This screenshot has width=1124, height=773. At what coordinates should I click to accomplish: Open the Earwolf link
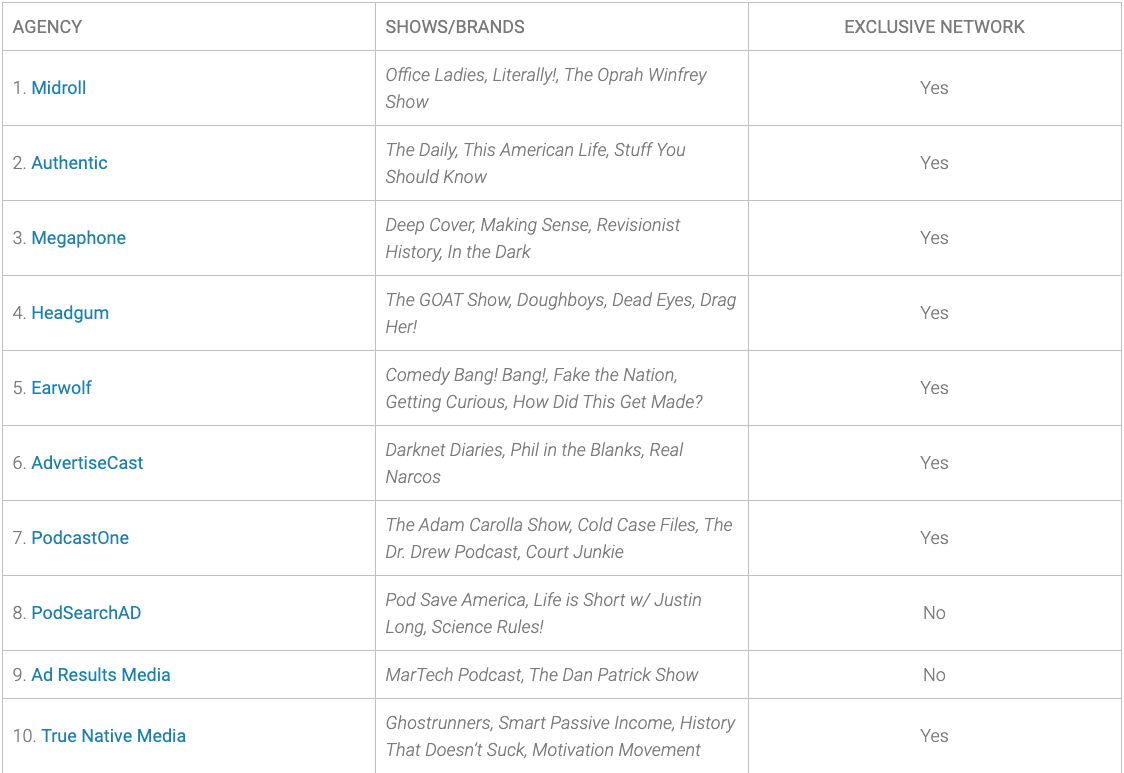click(x=62, y=388)
